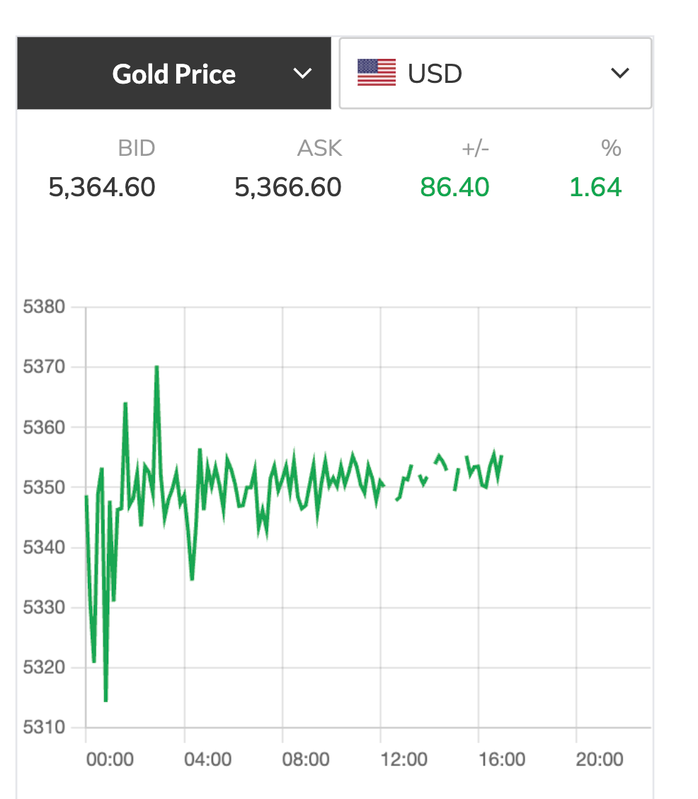Image resolution: width=698 pixels, height=799 pixels.
Task: Click the chevron beside Gold Price
Action: (x=302, y=74)
